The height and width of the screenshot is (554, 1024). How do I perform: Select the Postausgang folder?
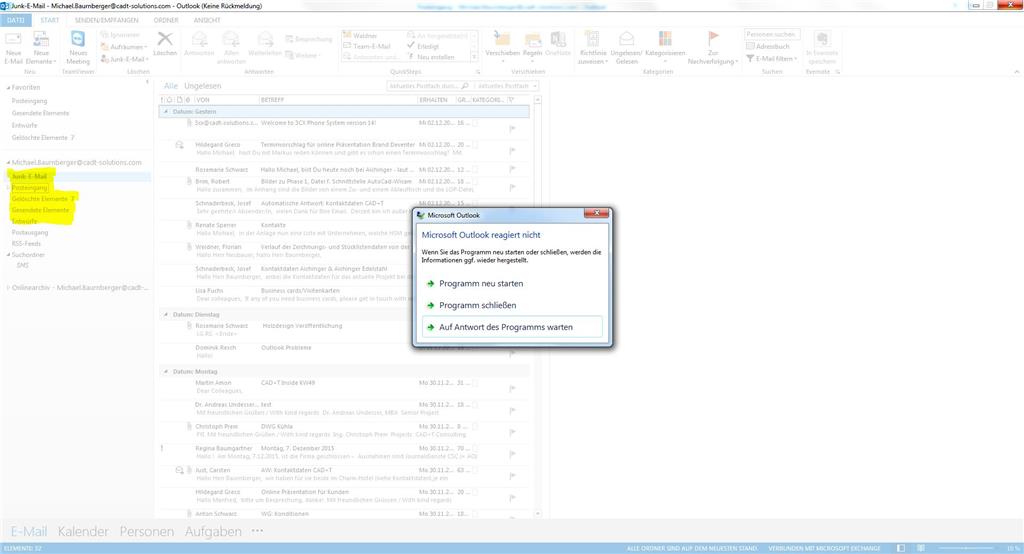click(x=30, y=233)
